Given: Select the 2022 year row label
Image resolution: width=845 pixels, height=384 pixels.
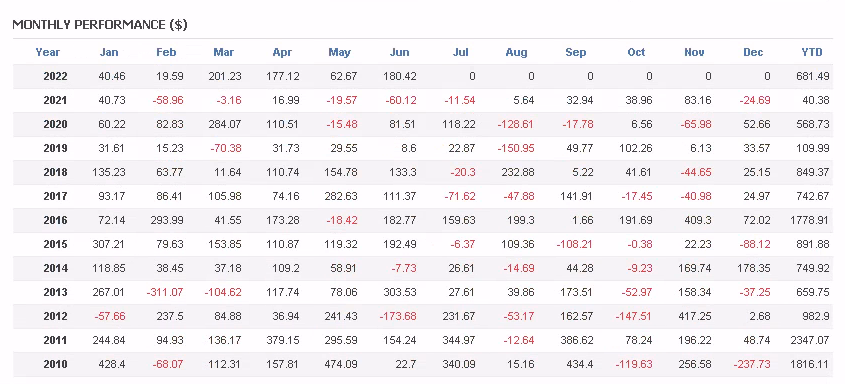Looking at the screenshot, I should click(x=56, y=76).
